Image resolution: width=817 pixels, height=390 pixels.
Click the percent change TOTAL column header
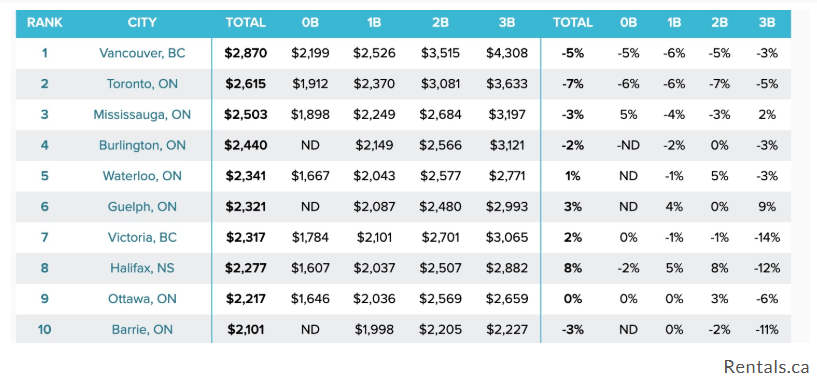click(x=573, y=23)
